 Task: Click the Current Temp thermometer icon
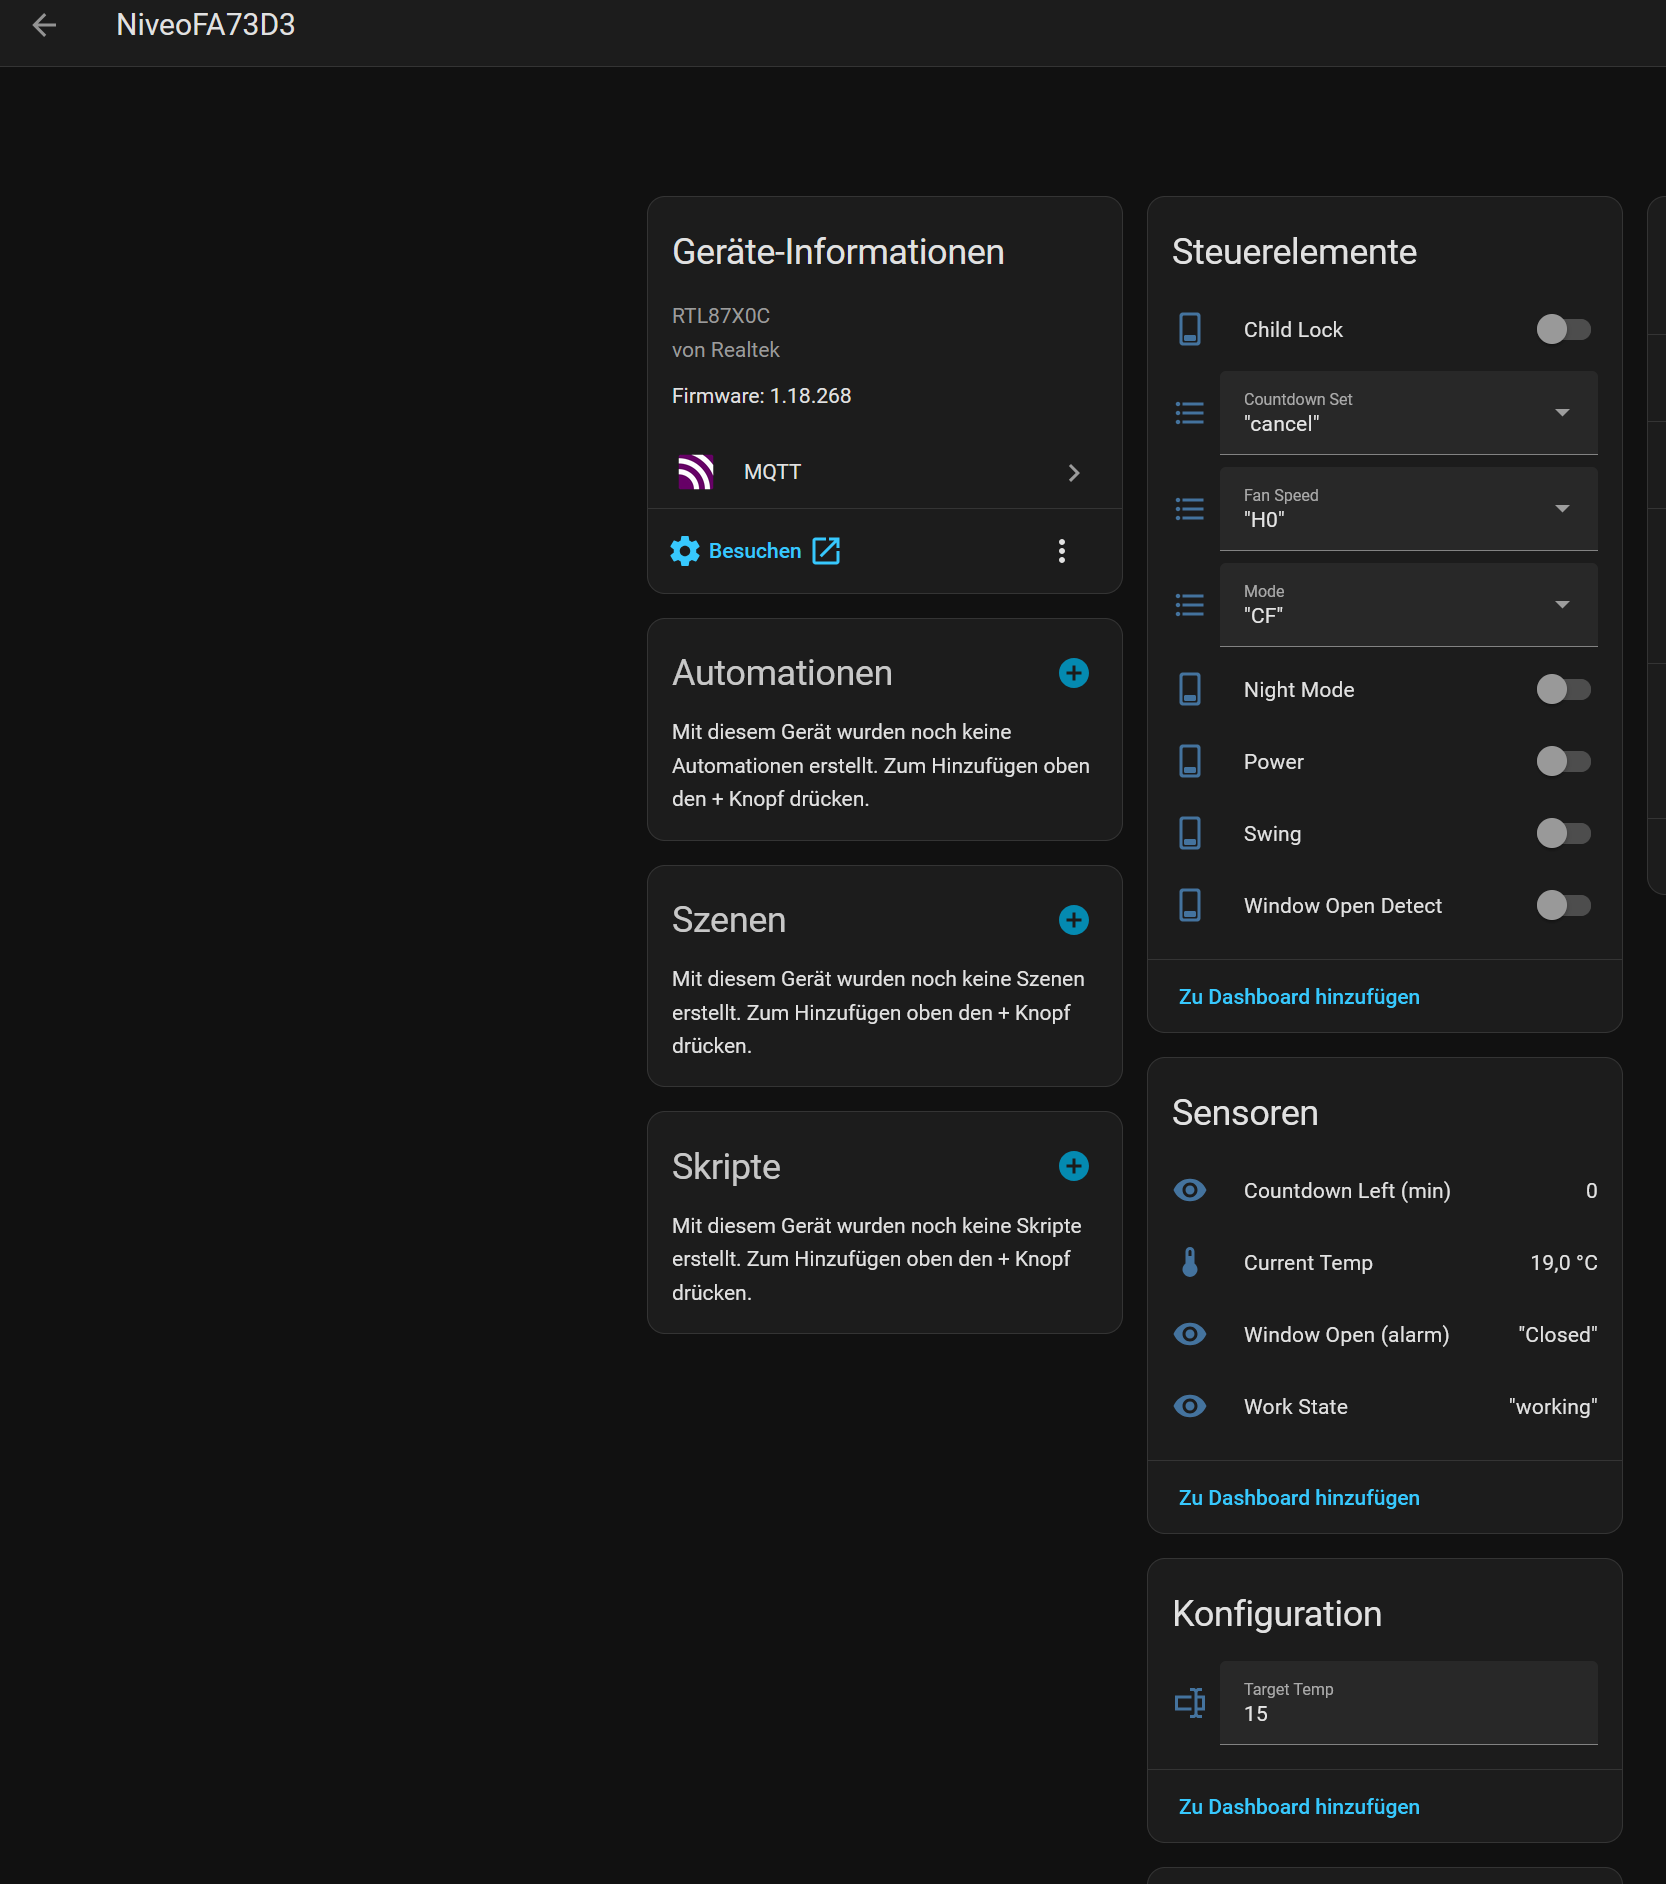[x=1189, y=1262]
